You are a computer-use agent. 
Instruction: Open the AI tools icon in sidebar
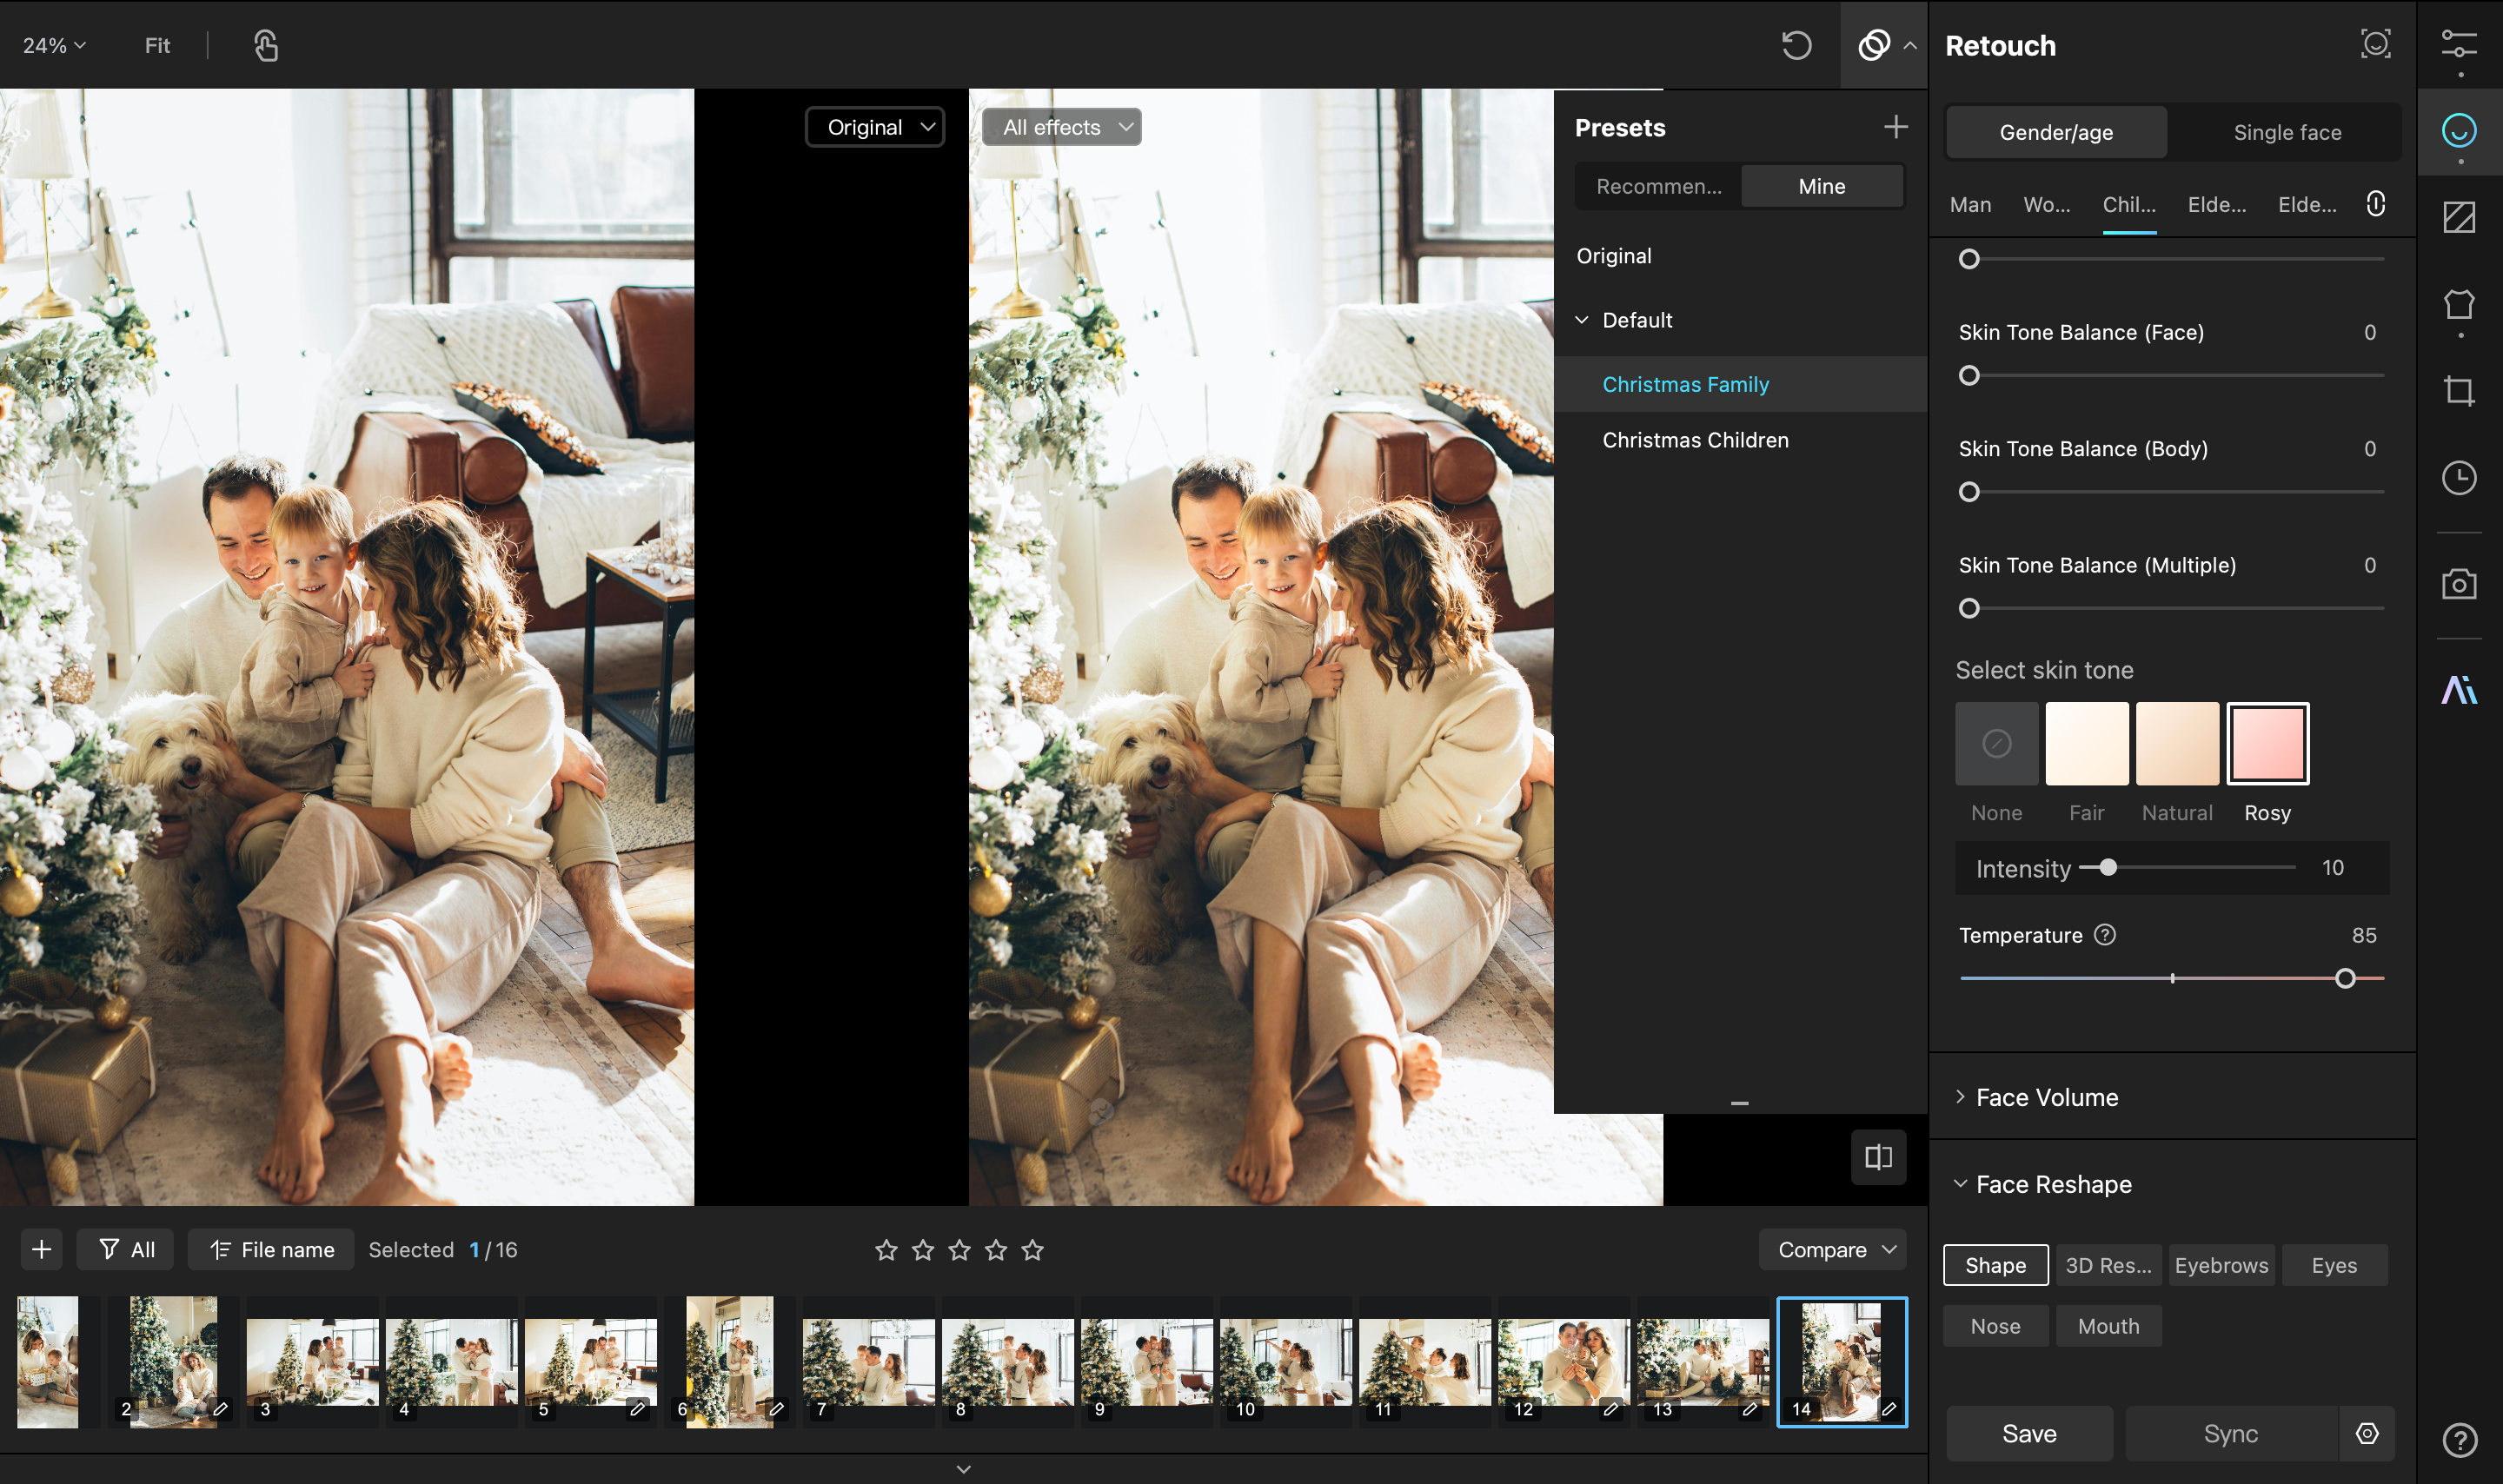click(2458, 690)
